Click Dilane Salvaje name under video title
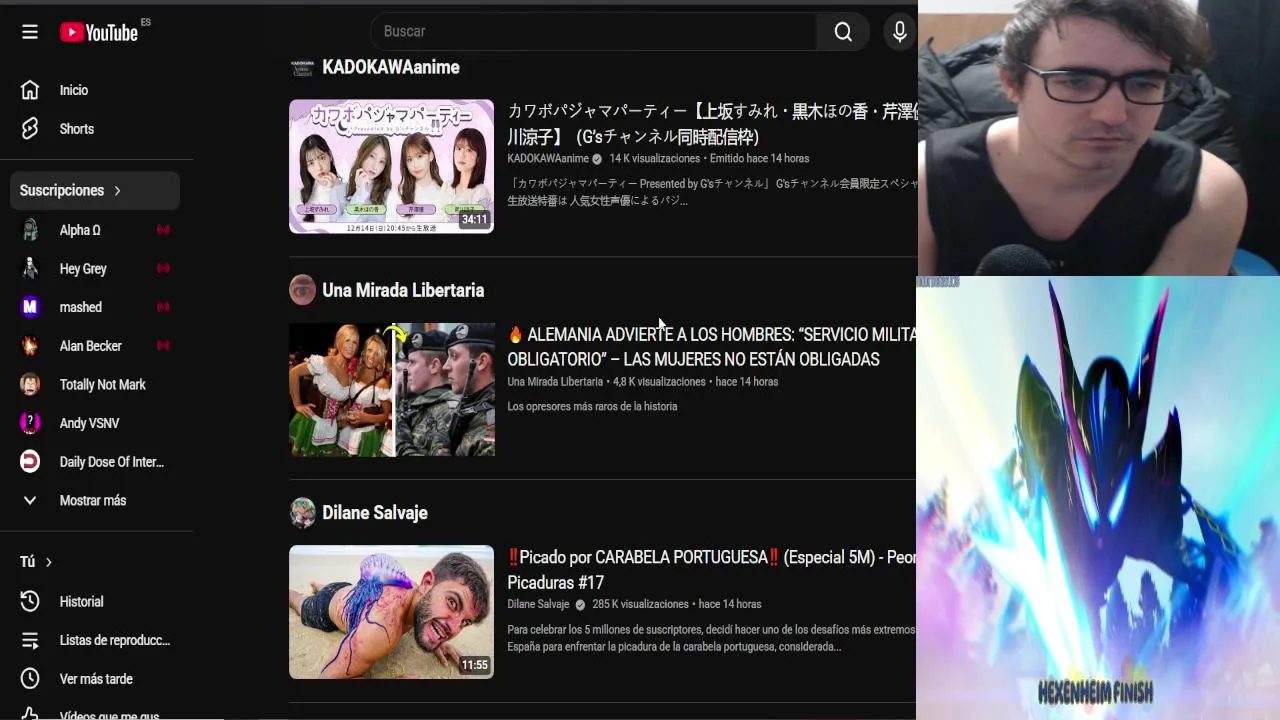This screenshot has height=720, width=1280. (x=538, y=604)
